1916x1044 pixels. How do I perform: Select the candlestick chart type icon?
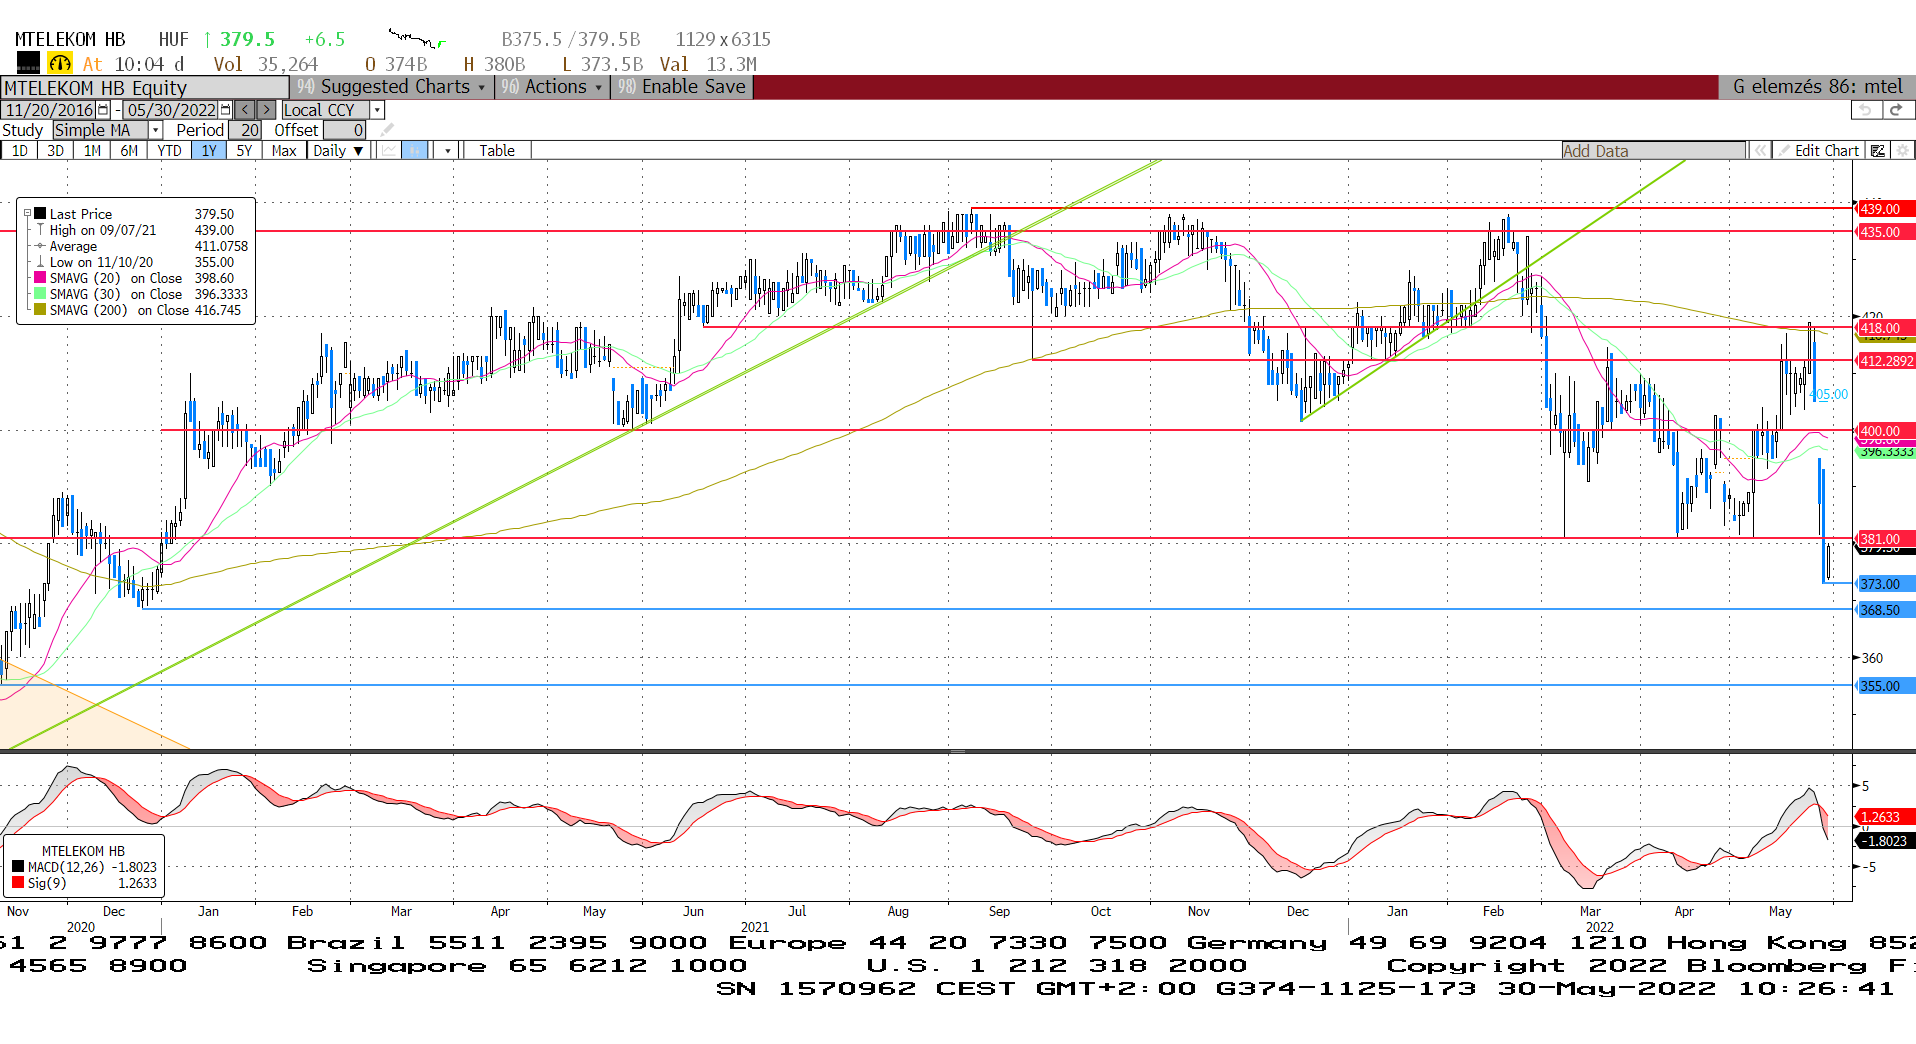click(415, 150)
